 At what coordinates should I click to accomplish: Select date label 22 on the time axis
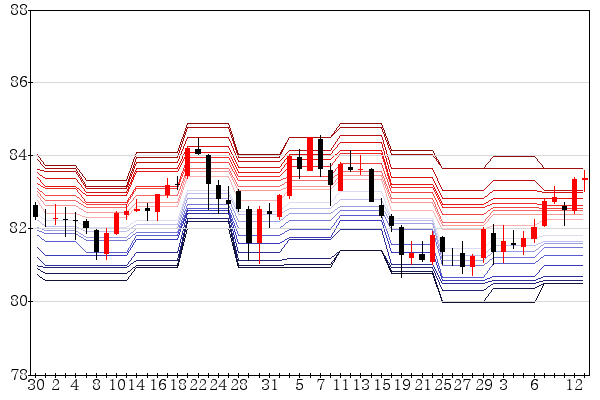coord(198,385)
